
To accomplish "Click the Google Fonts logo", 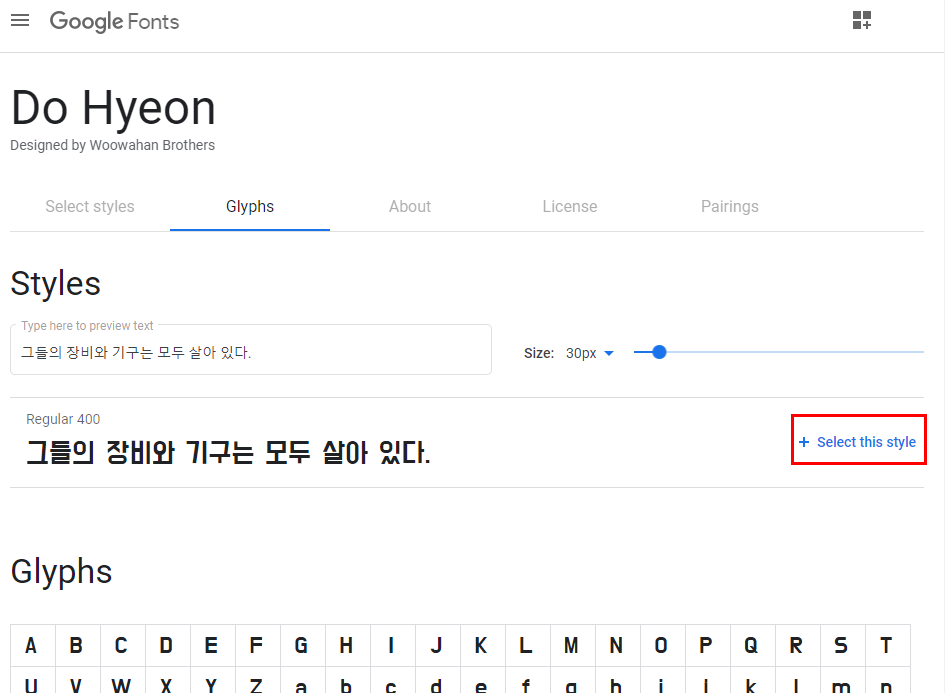I will pos(115,22).
